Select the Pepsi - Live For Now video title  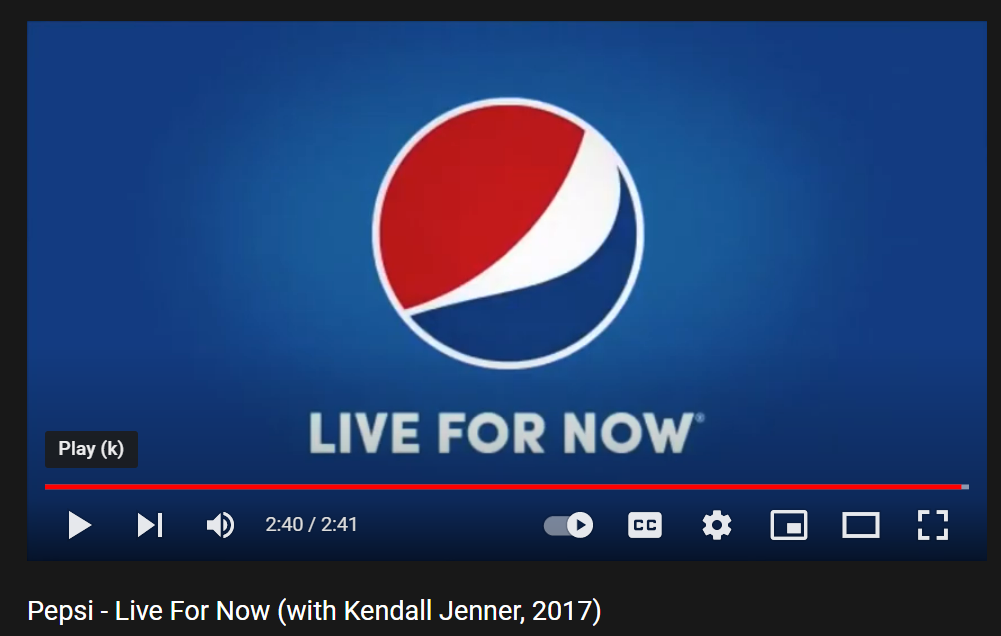point(314,611)
